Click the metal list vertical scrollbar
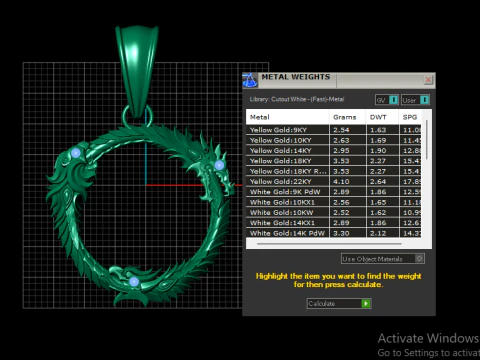This screenshot has height=360, width=480. tap(426, 140)
